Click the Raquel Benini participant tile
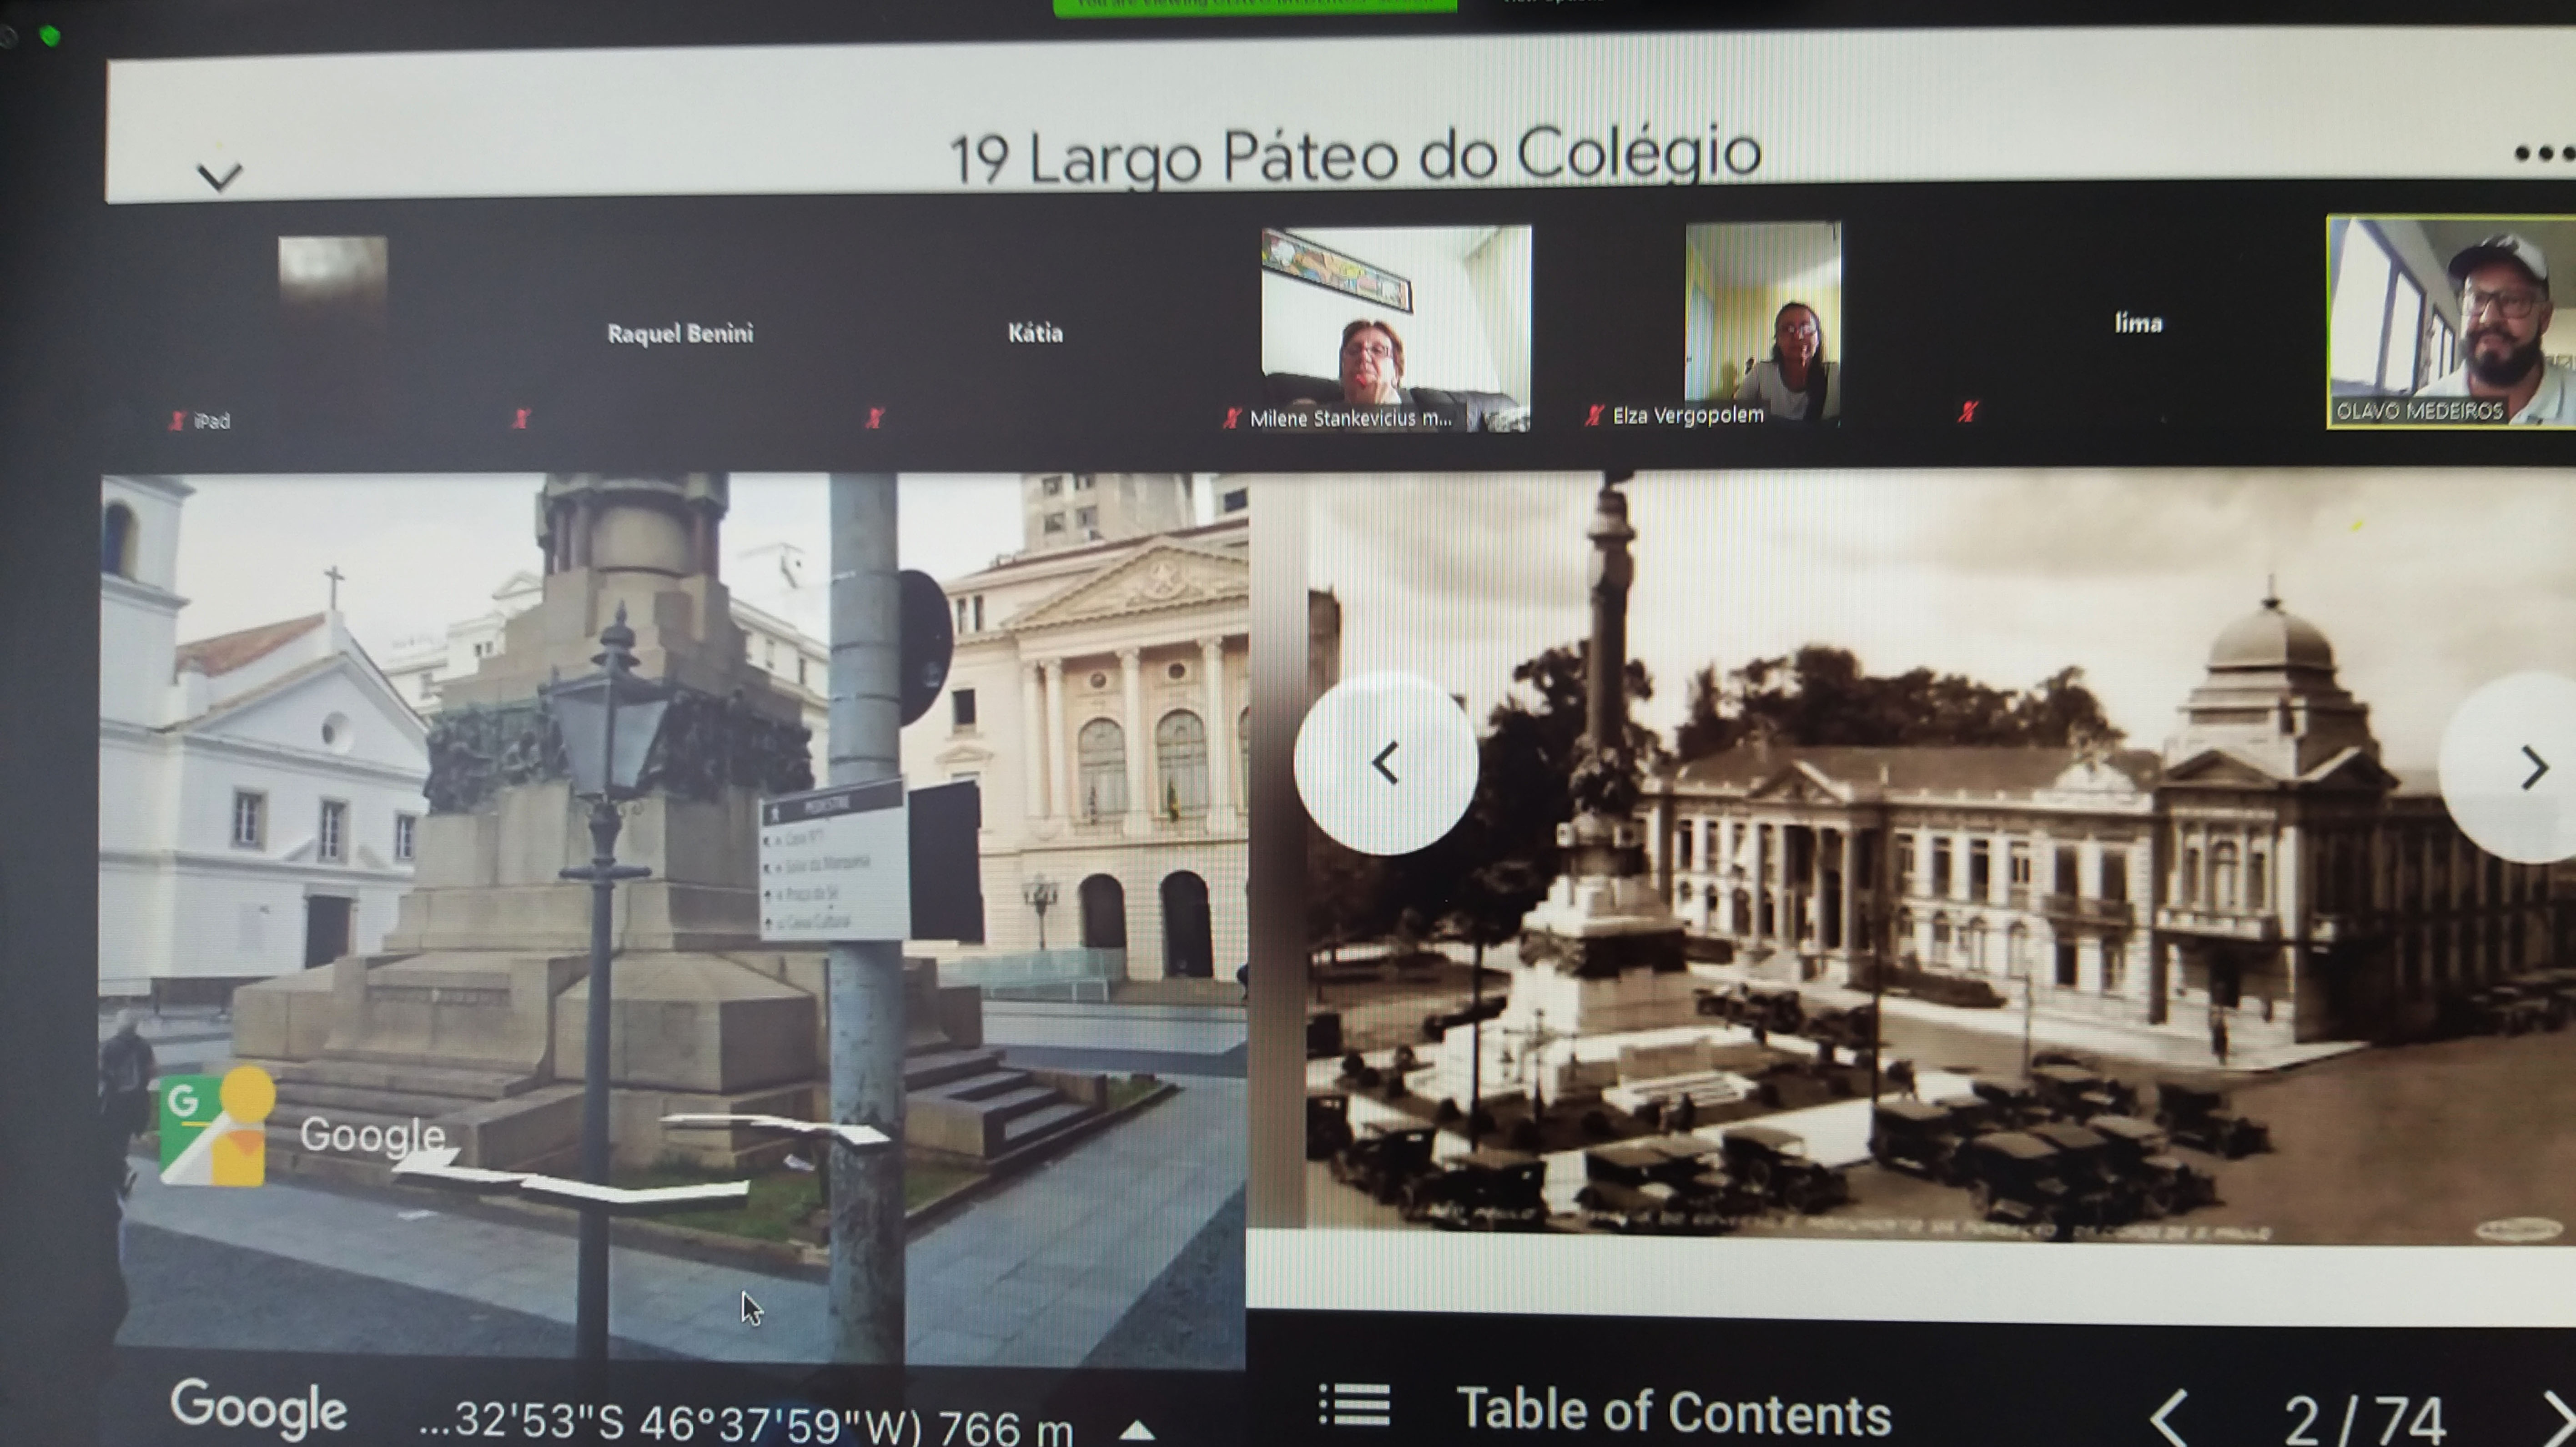Viewport: 2576px width, 1447px height. 679,334
